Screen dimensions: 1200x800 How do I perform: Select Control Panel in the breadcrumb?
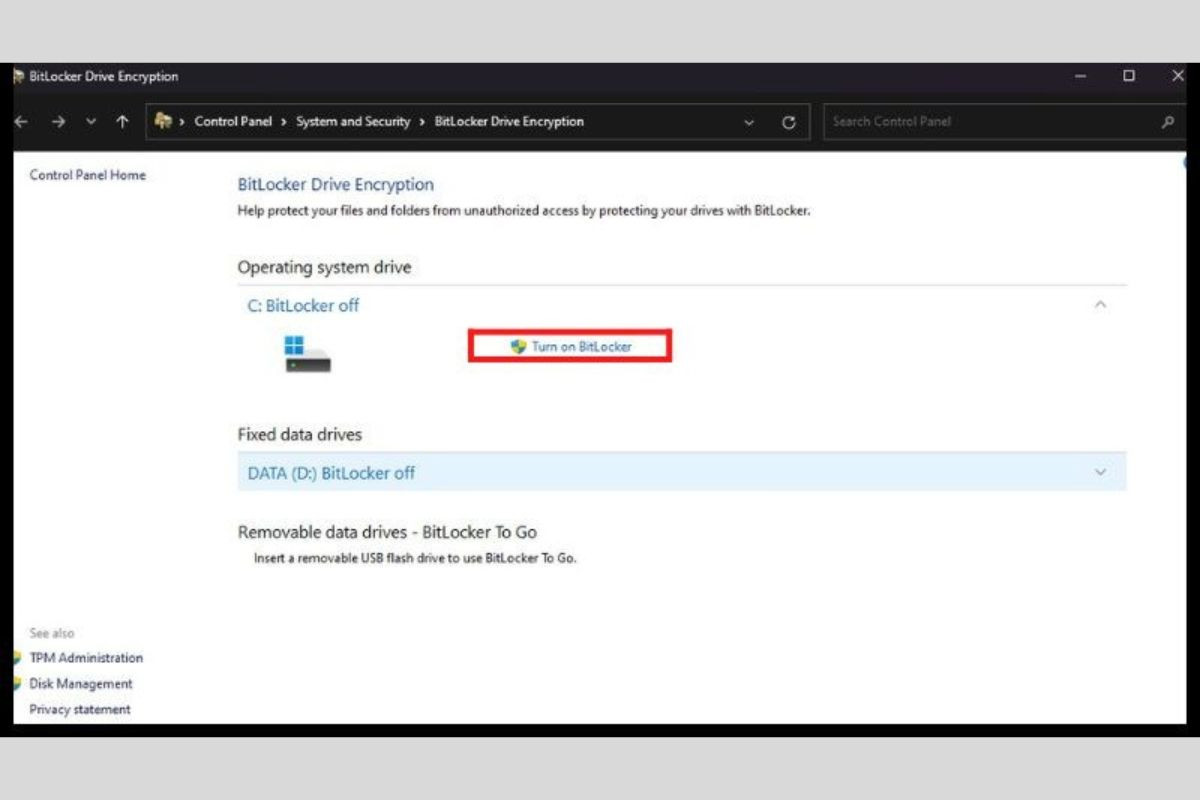coord(233,121)
